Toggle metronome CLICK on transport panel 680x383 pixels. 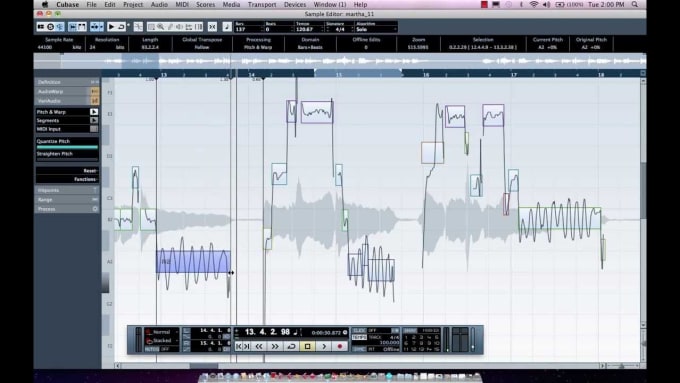(x=359, y=331)
